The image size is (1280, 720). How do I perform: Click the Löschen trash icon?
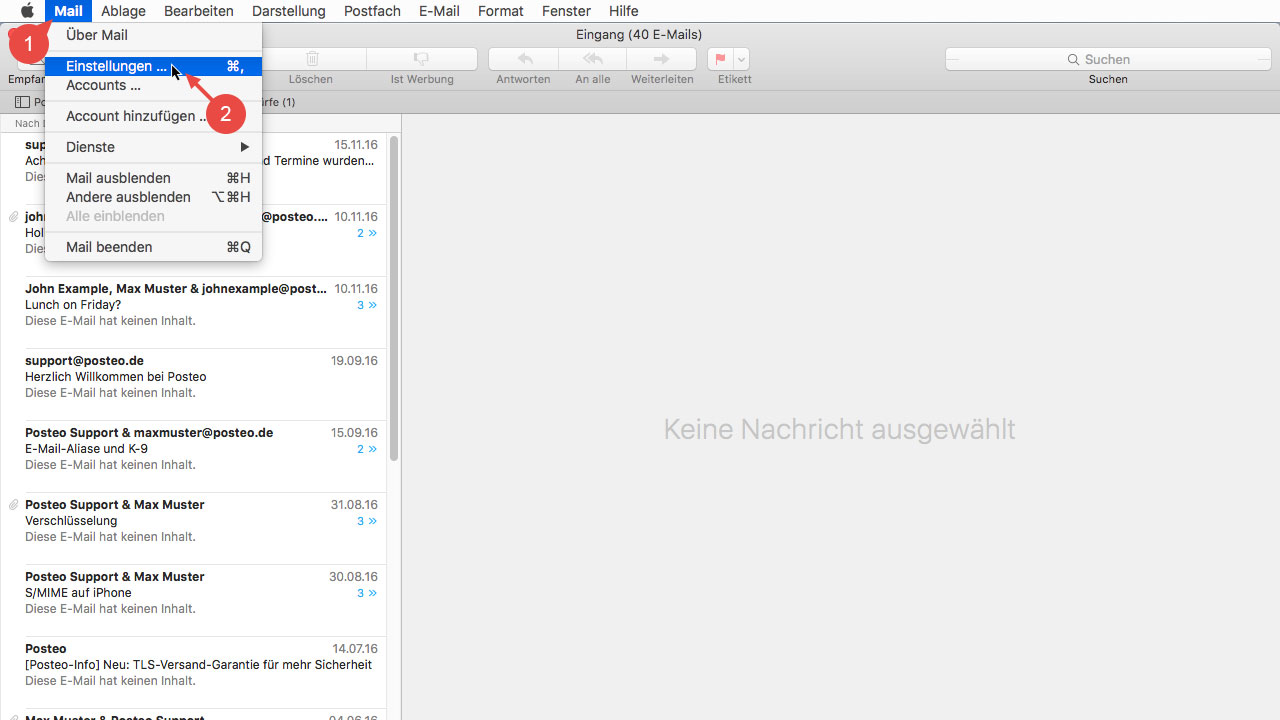pyautogui.click(x=310, y=58)
